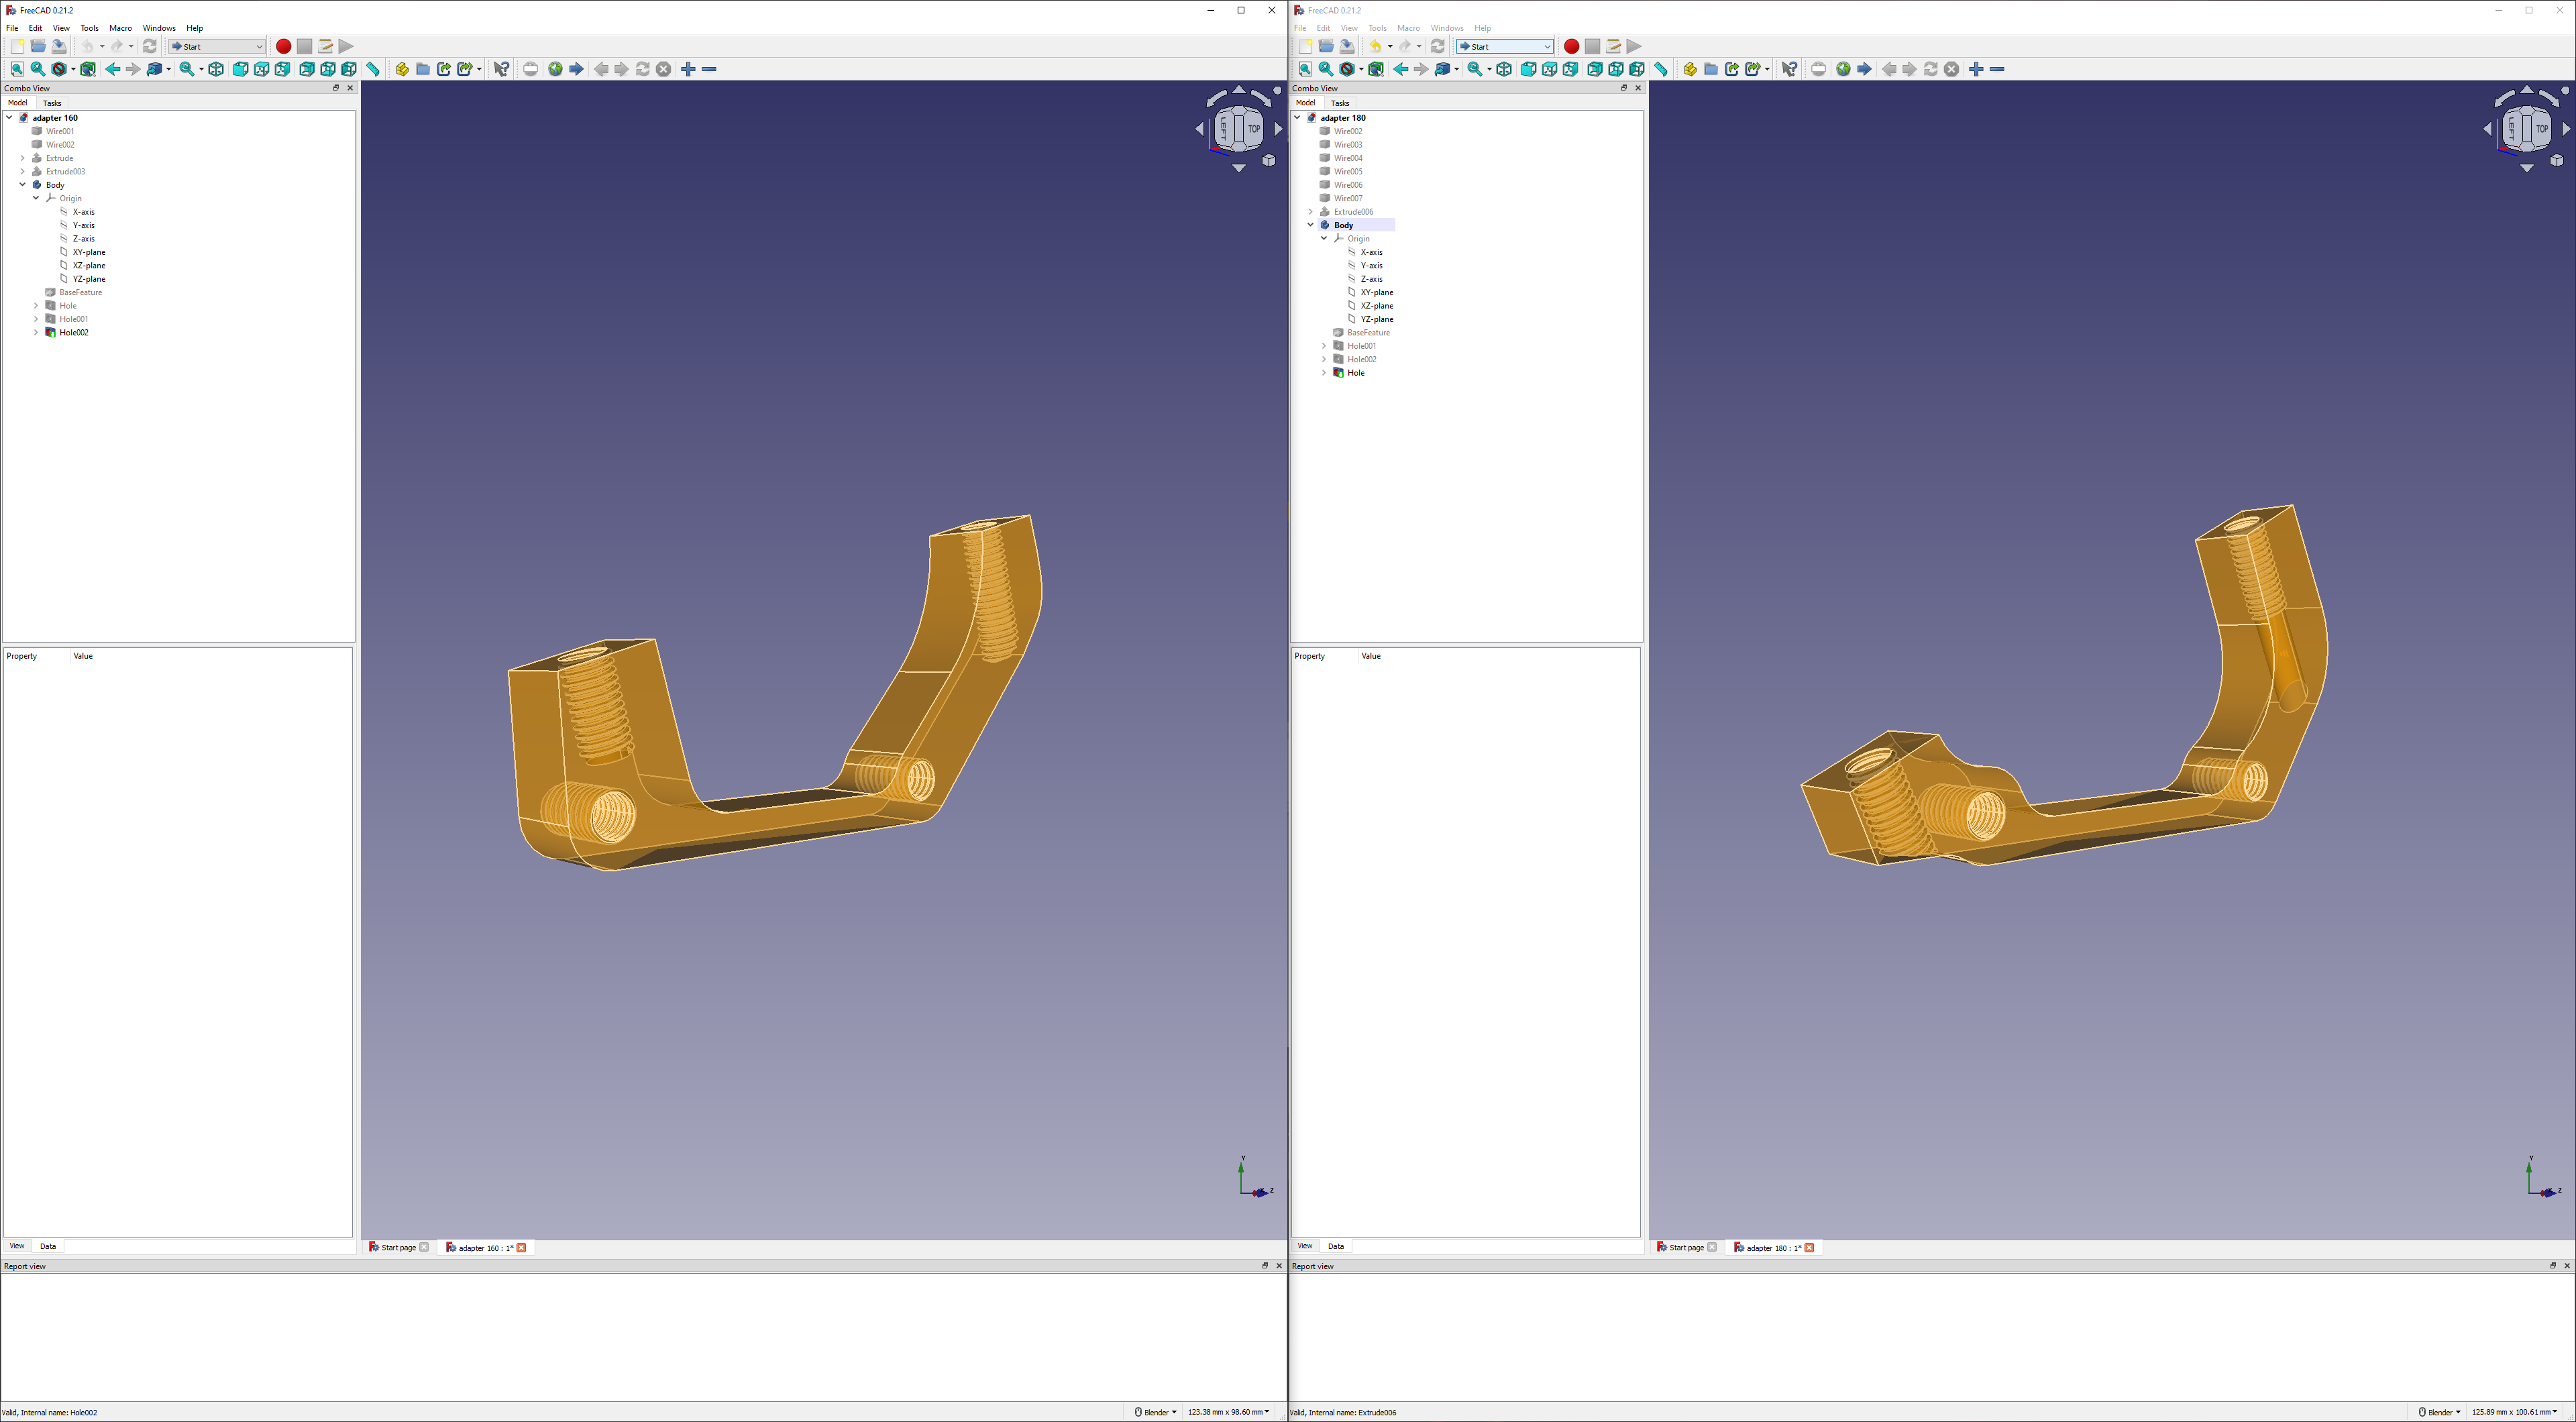2576x1422 pixels.
Task: Click the red macro recording button in left window
Action: click(x=283, y=46)
